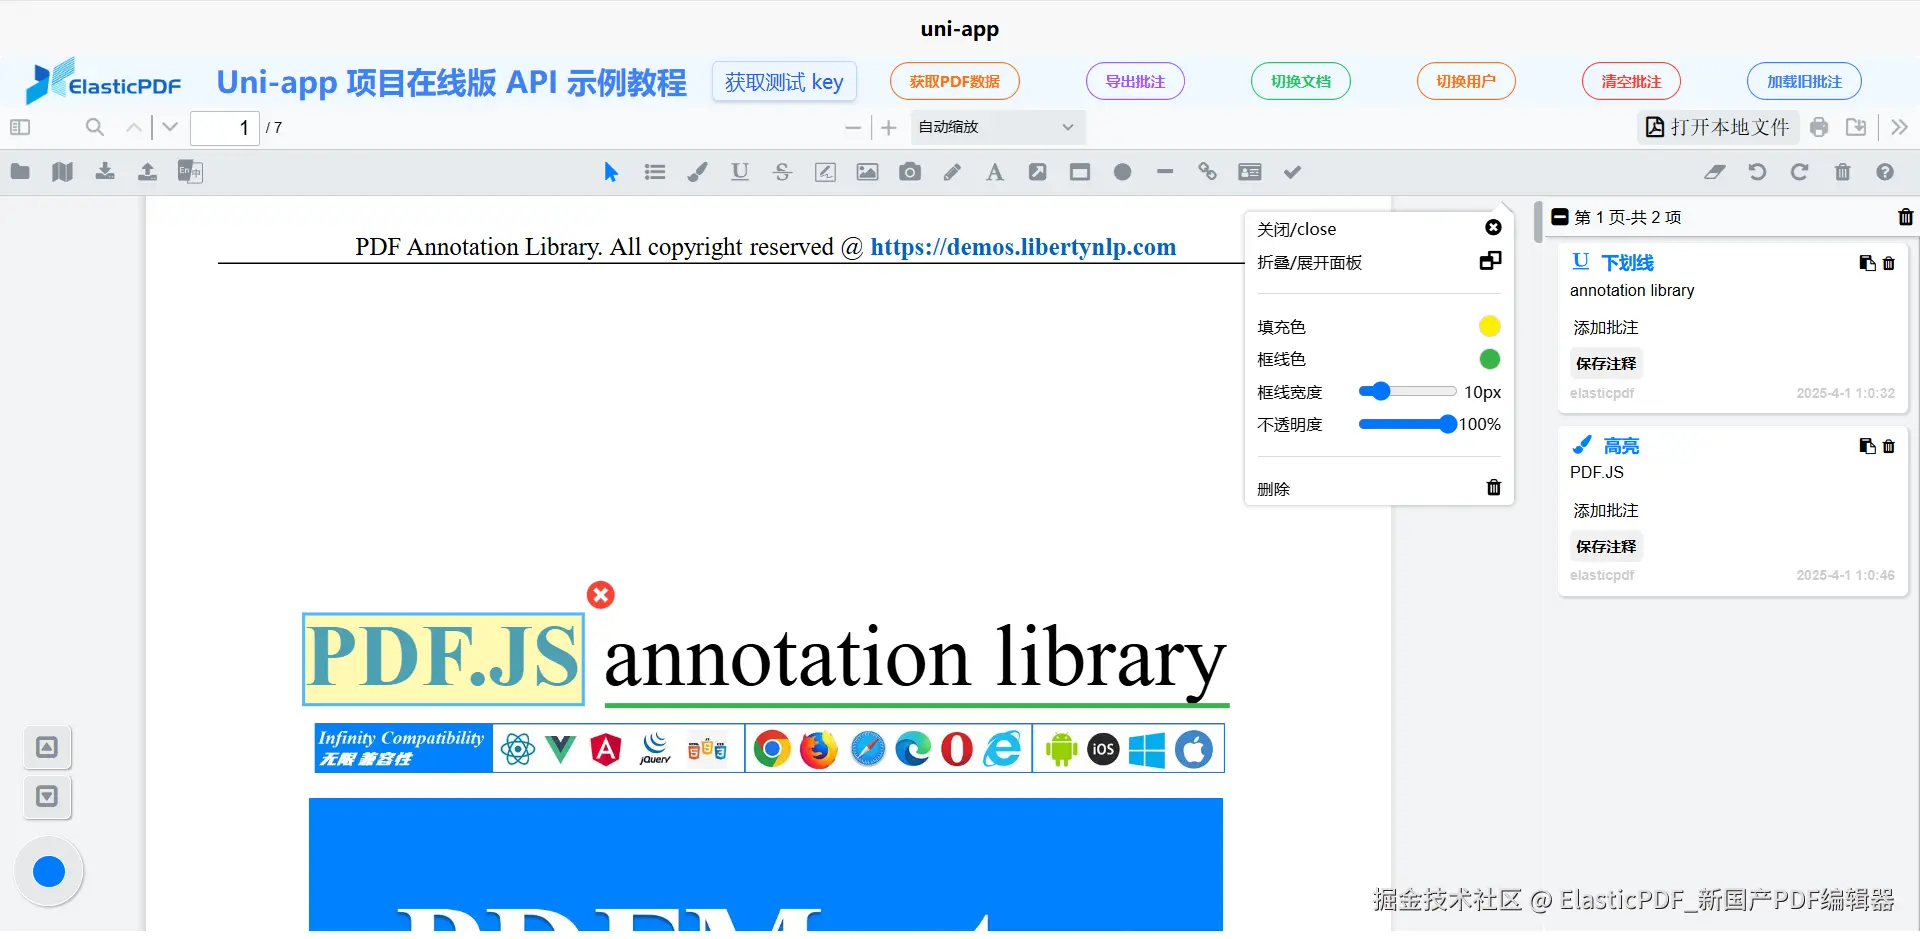
Task: Adjust the 不透明度 opacity slider
Action: point(1407,424)
